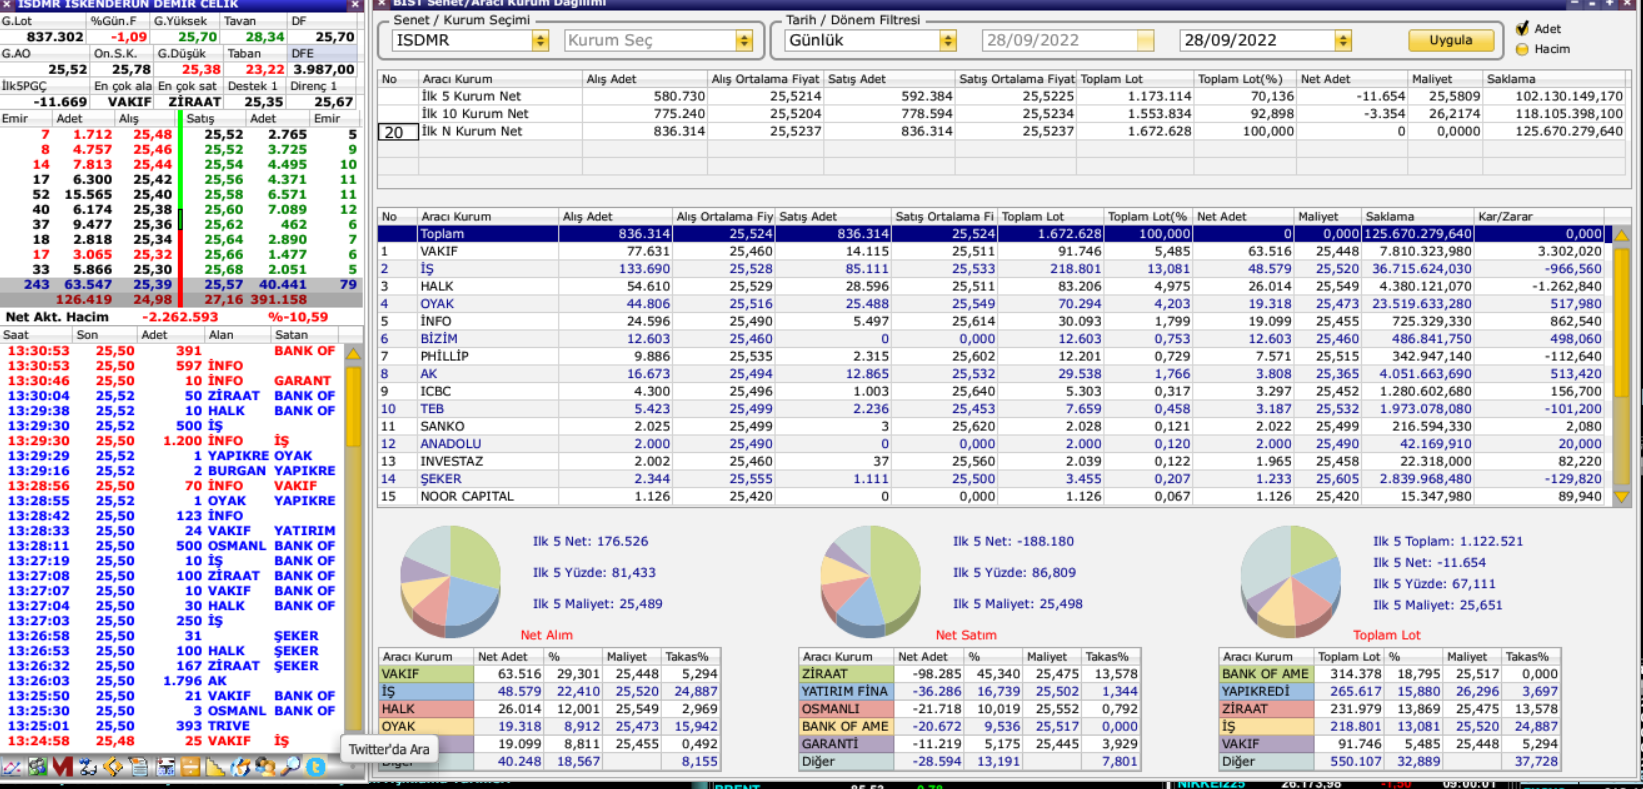Click the Tavan value 28,34
This screenshot has width=1643, height=789.
point(265,37)
